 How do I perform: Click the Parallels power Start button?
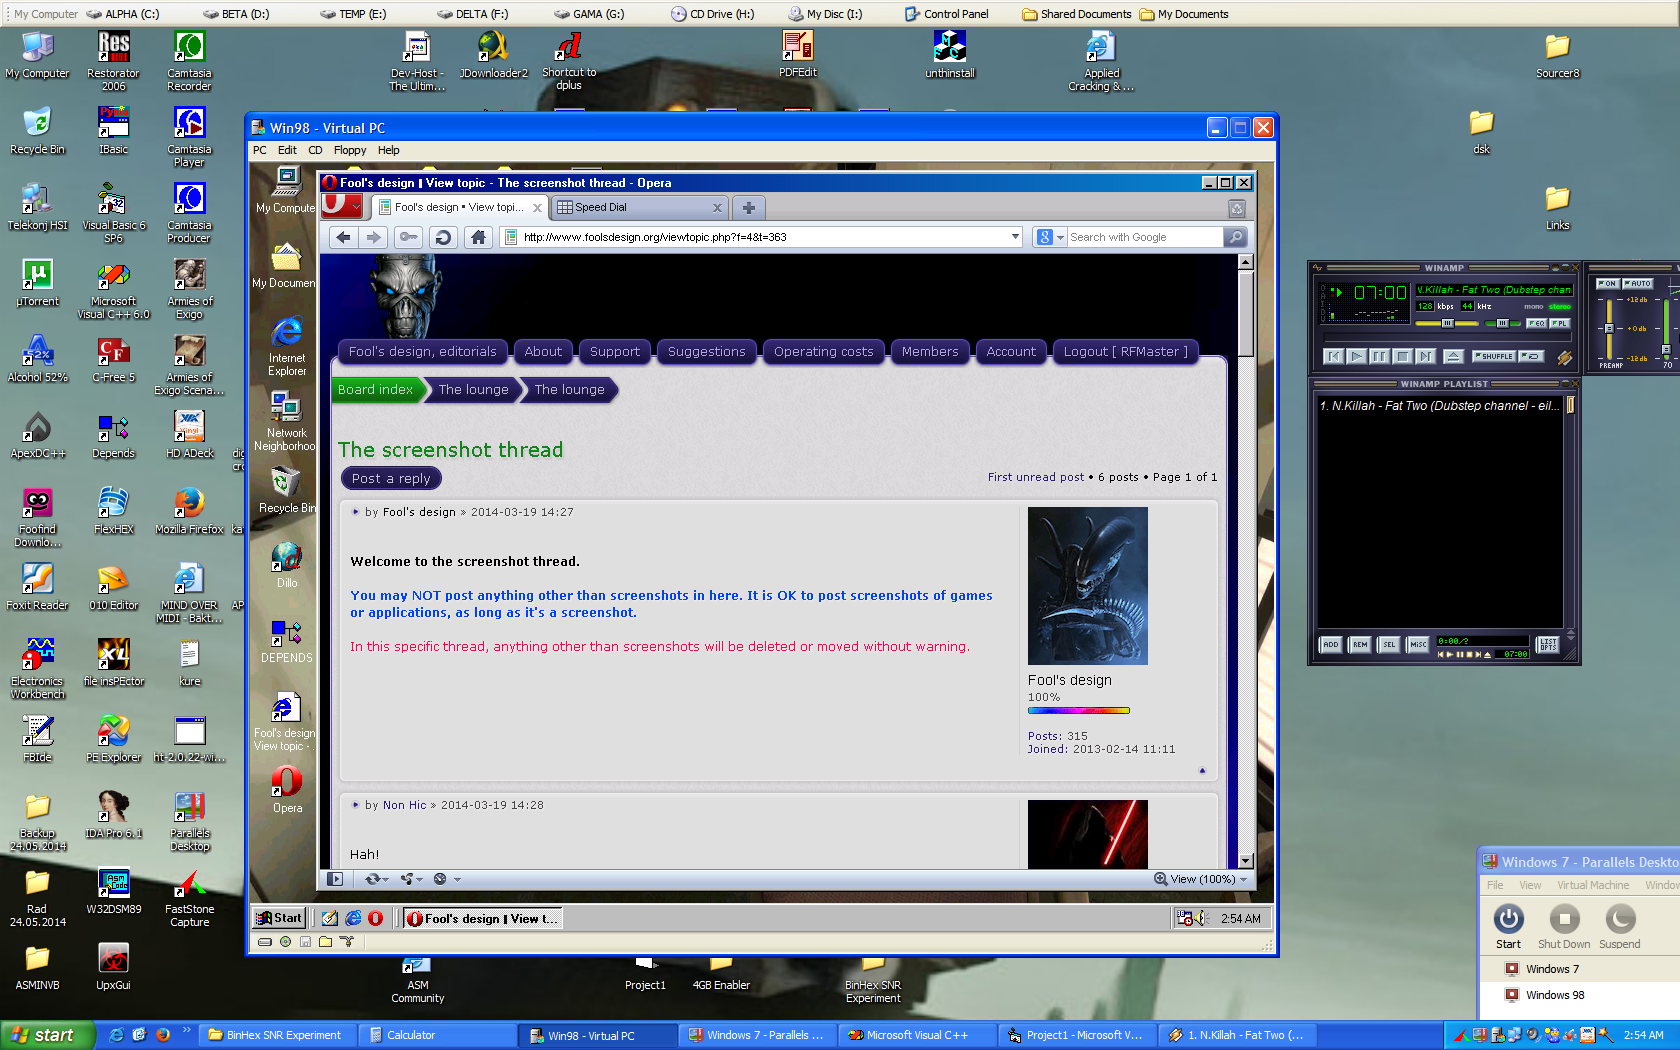coord(1508,926)
